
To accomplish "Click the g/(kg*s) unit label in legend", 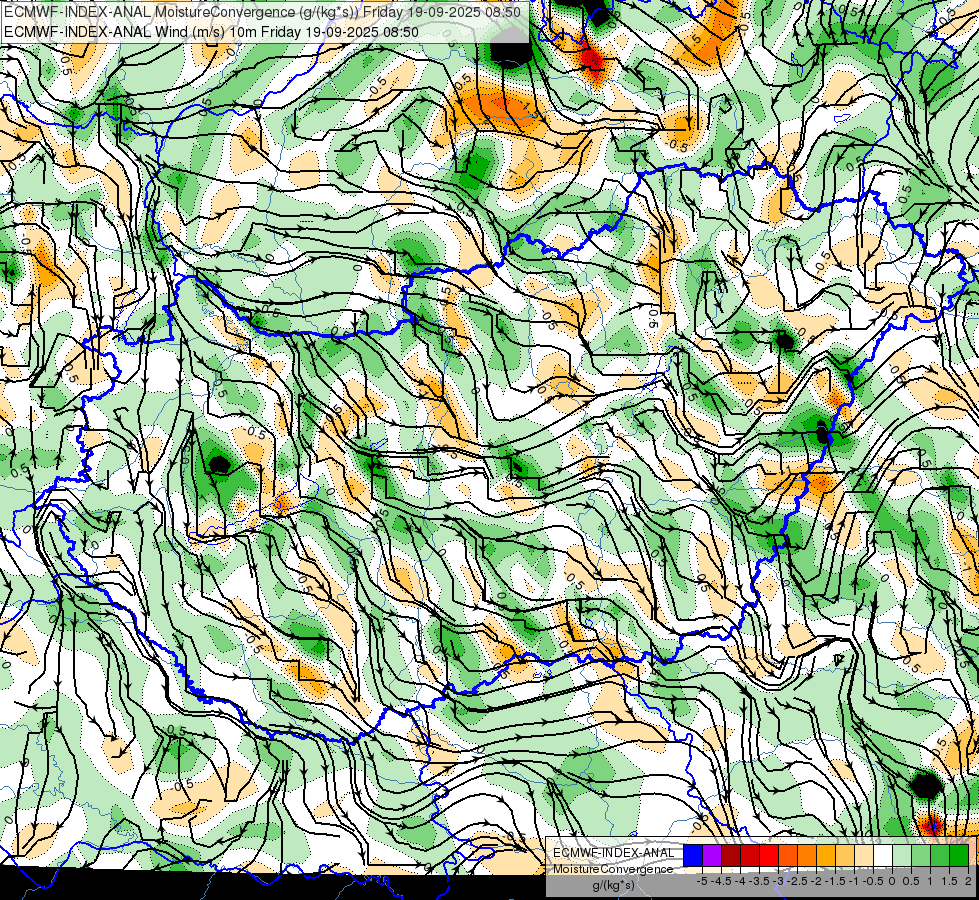I will 614,884.
